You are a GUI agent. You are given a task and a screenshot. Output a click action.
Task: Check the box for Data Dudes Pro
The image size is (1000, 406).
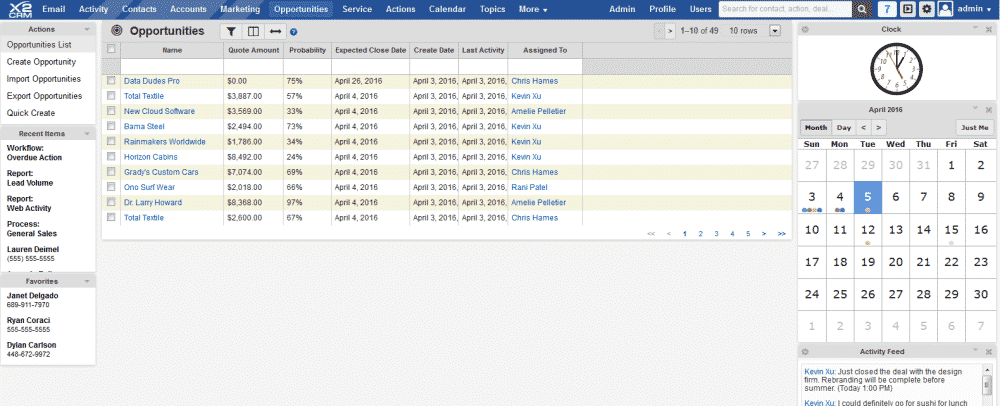point(111,81)
